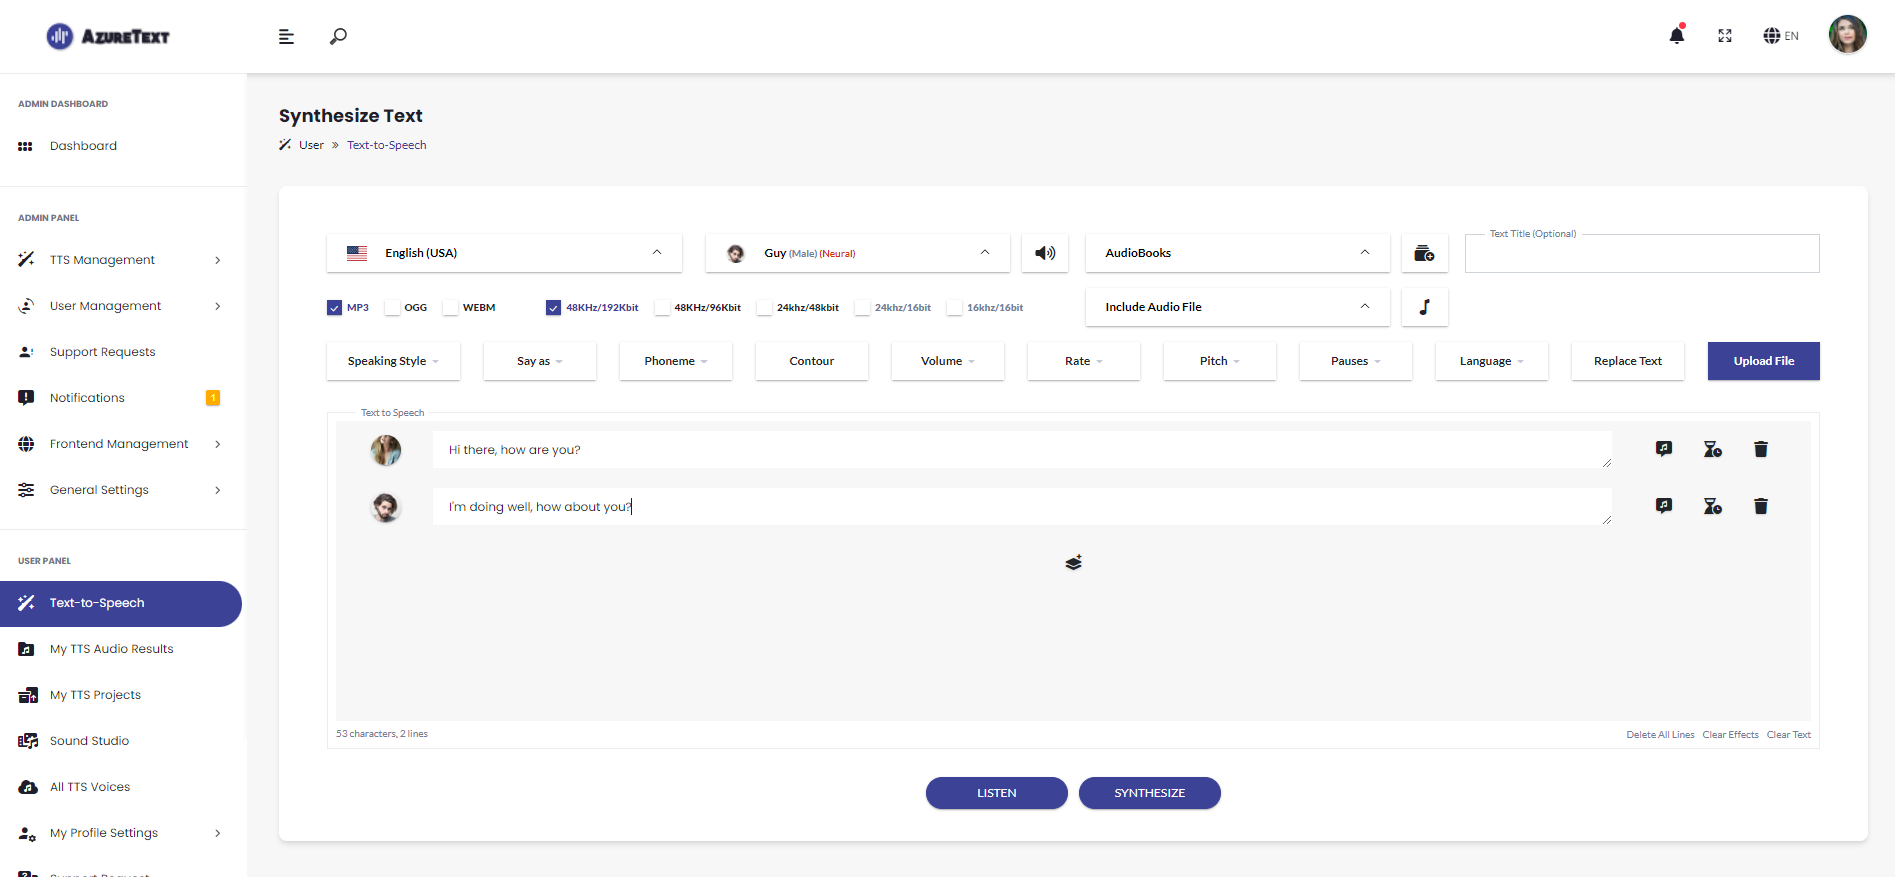The image size is (1895, 877).
Task: Preview the selected voice with speaker icon
Action: [x=1045, y=253]
